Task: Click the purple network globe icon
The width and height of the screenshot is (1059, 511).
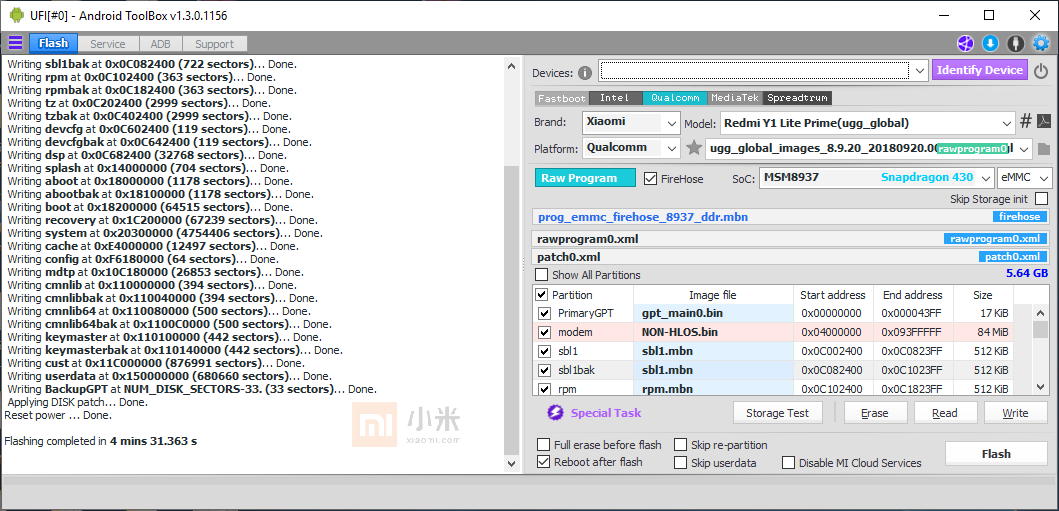Action: click(x=965, y=44)
